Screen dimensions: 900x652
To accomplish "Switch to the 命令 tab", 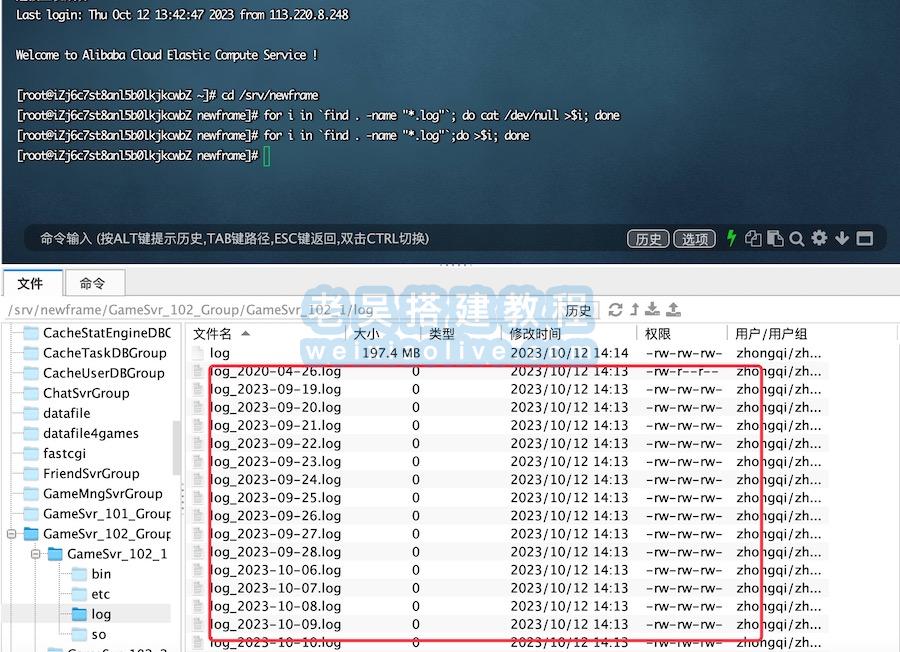I will 94,282.
